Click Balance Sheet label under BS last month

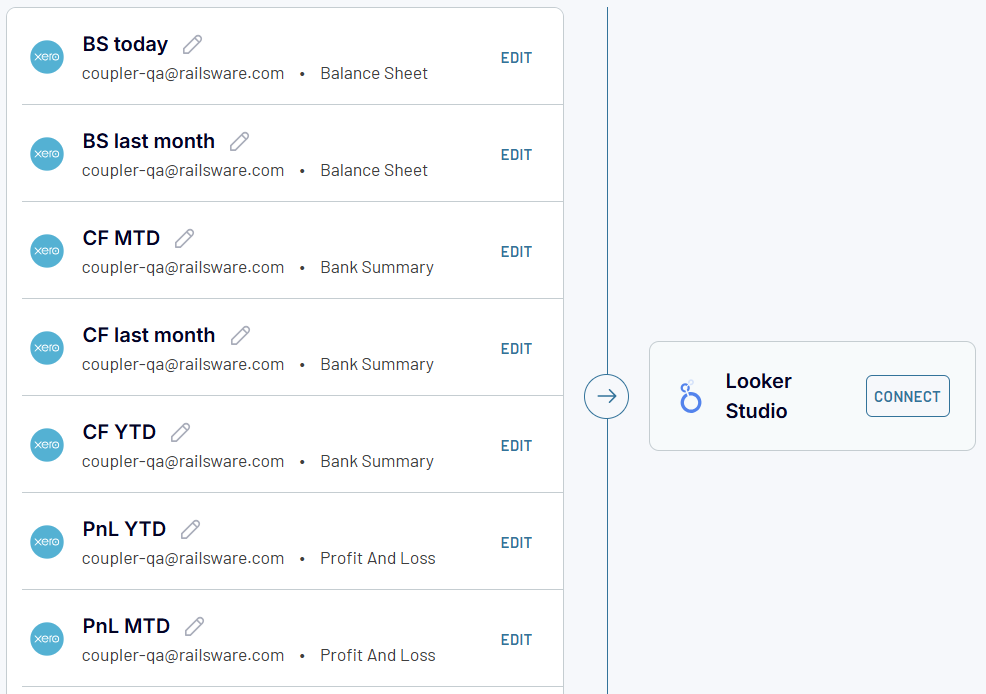tap(374, 170)
